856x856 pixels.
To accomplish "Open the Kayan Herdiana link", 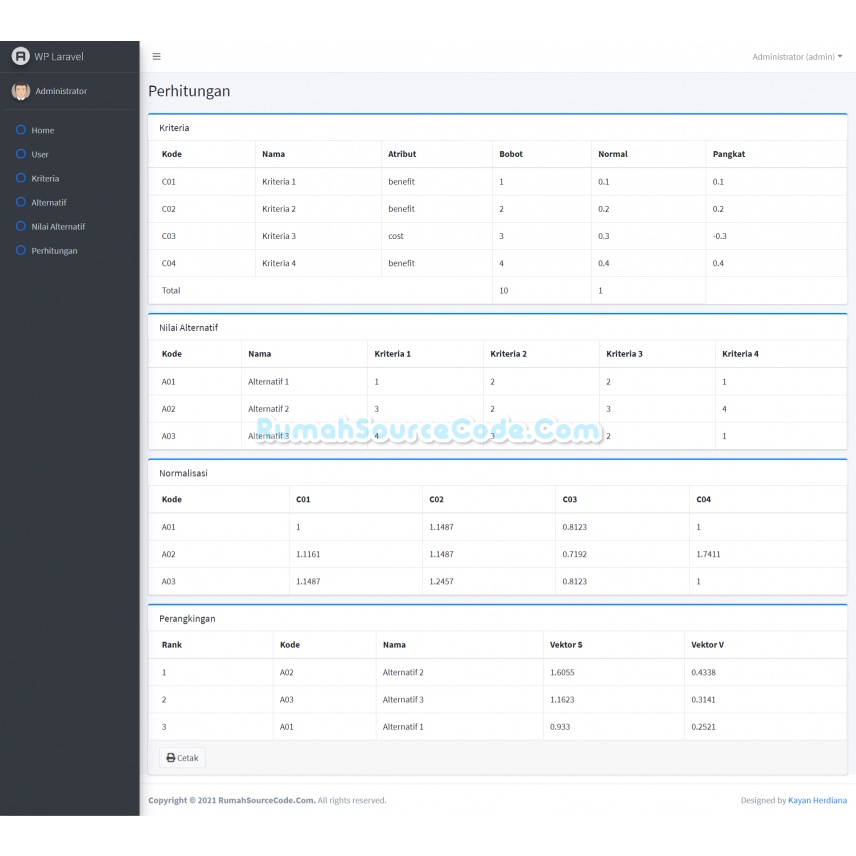I will pyautogui.click(x=817, y=800).
